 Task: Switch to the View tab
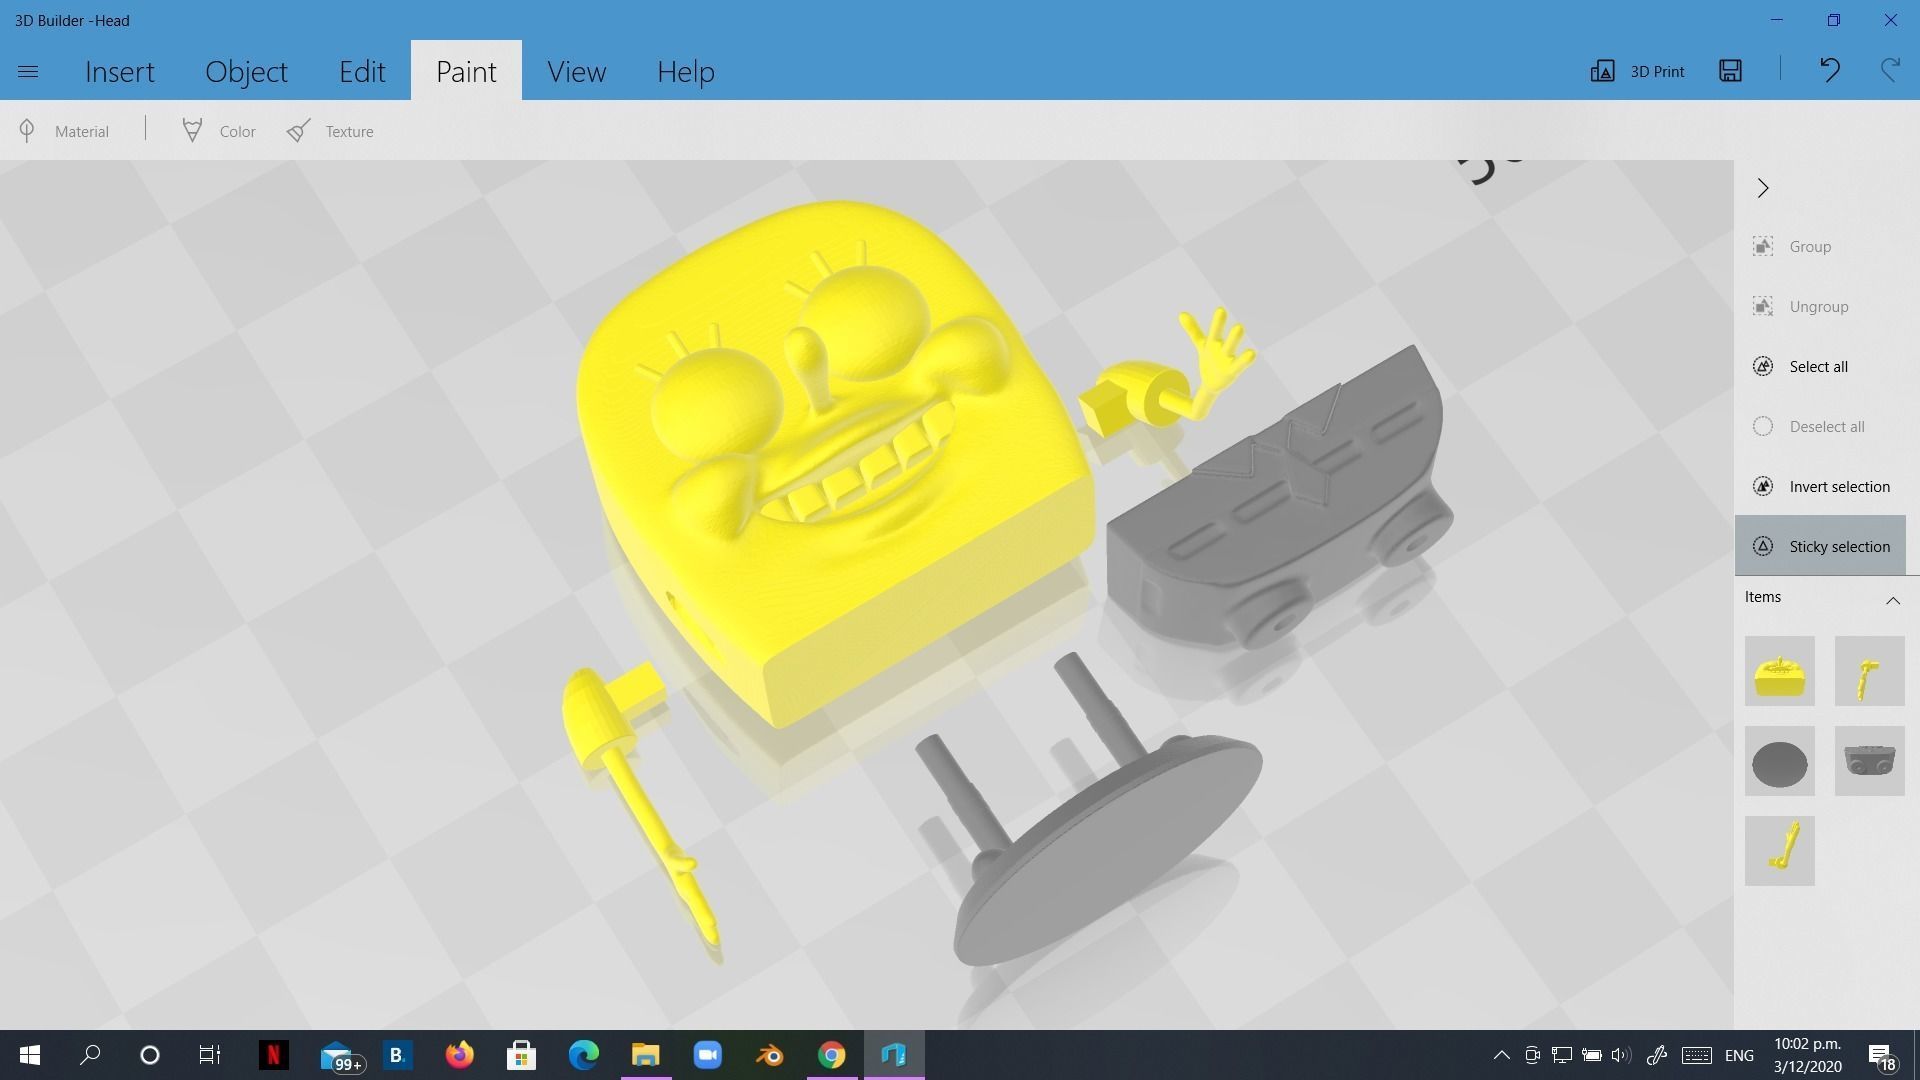tap(576, 71)
